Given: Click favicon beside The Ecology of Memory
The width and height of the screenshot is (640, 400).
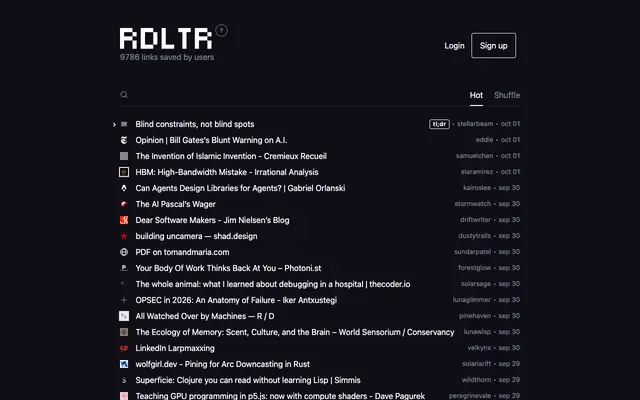Looking at the screenshot, I should [124, 332].
